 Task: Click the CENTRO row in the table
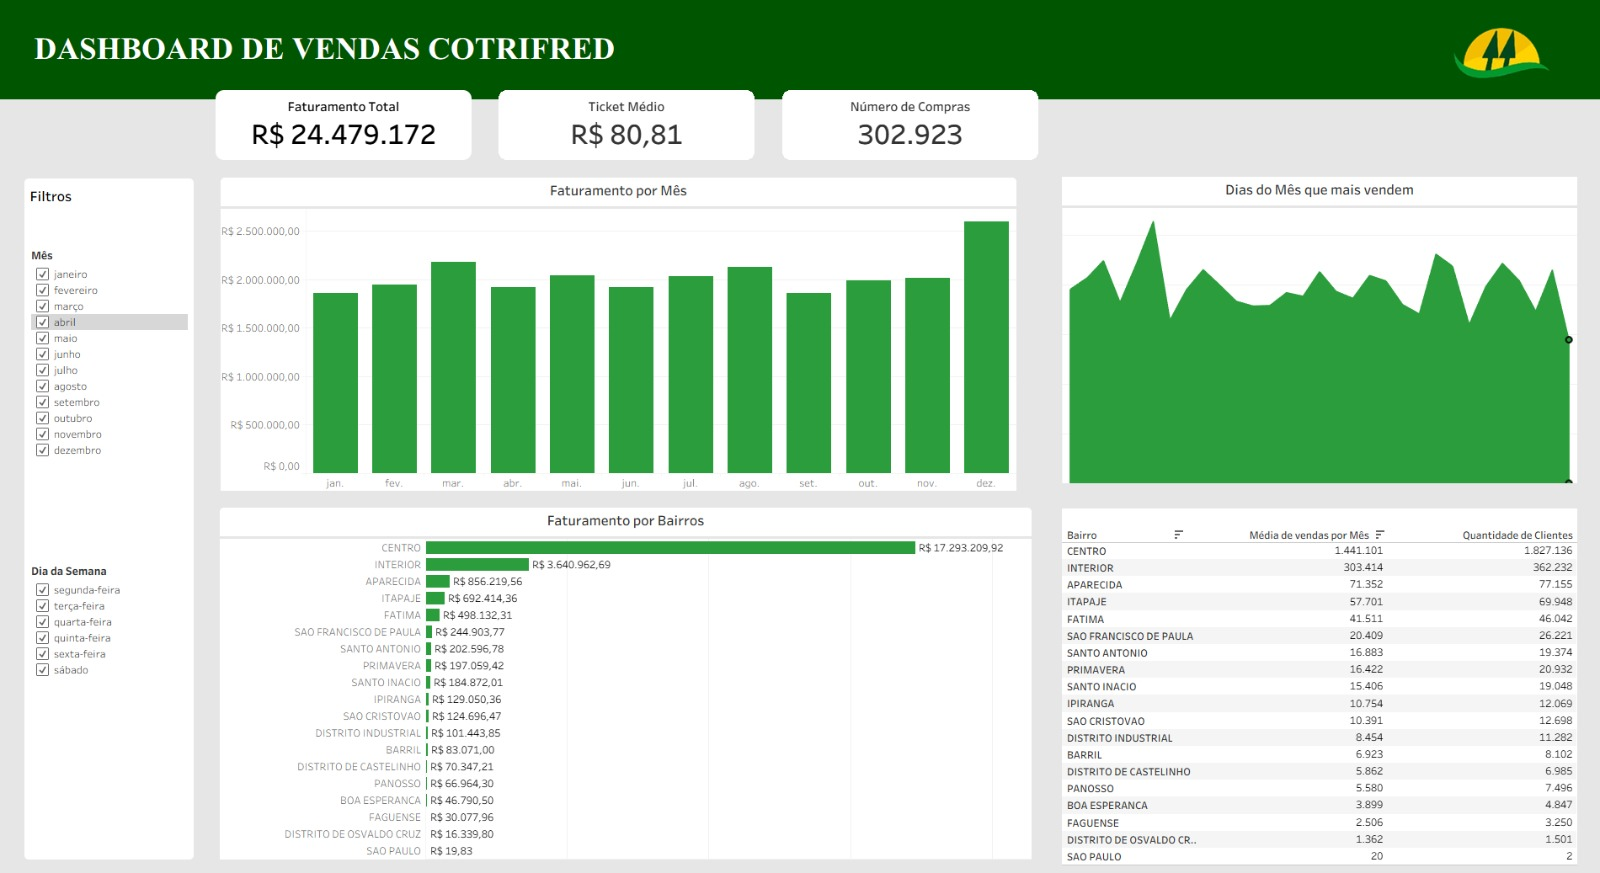tap(1319, 551)
